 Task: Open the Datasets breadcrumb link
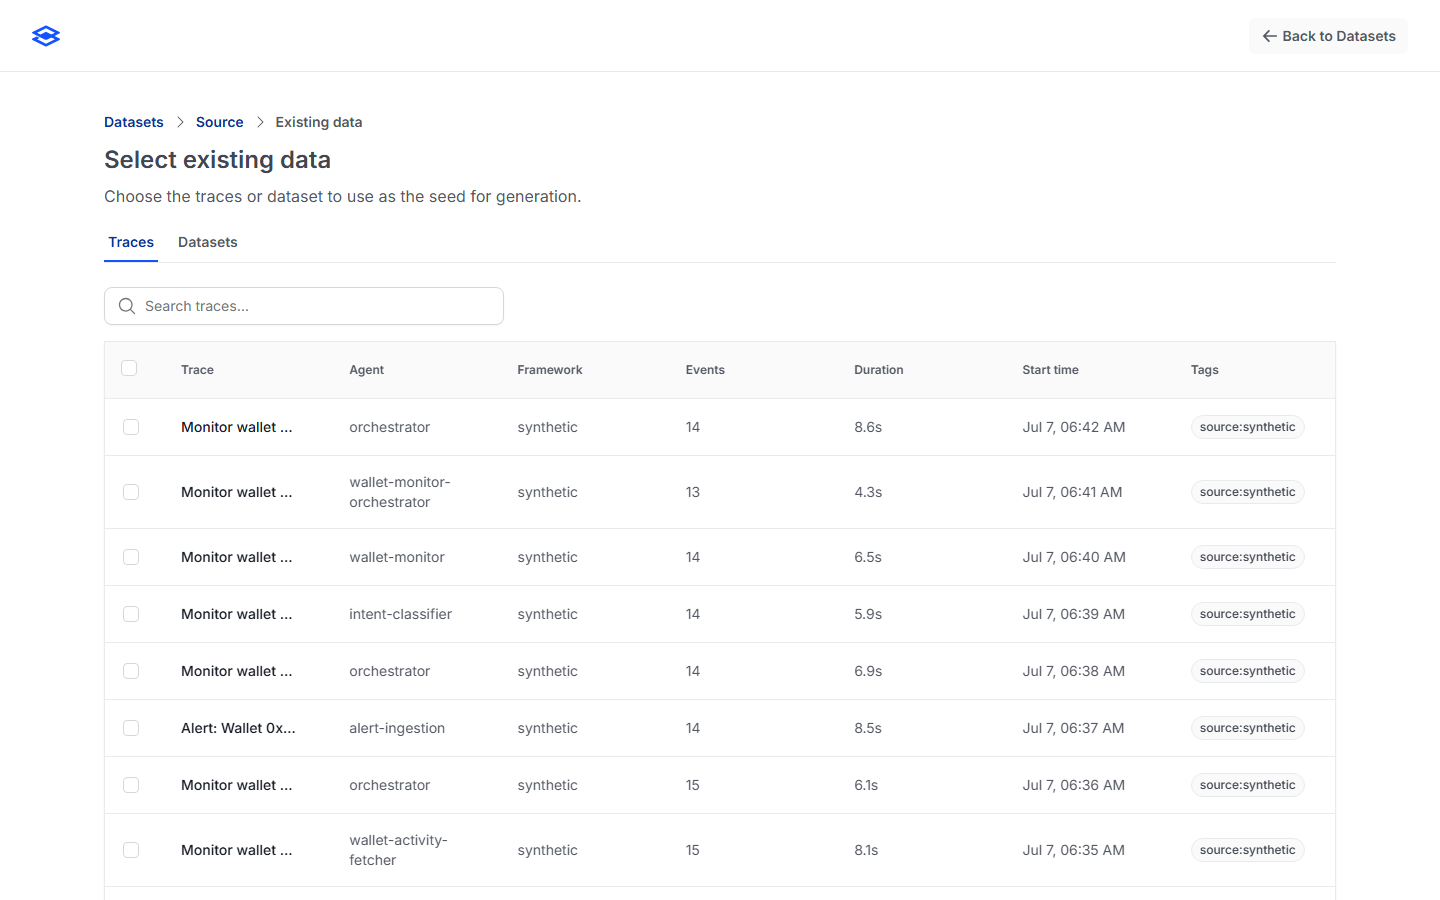(x=134, y=122)
